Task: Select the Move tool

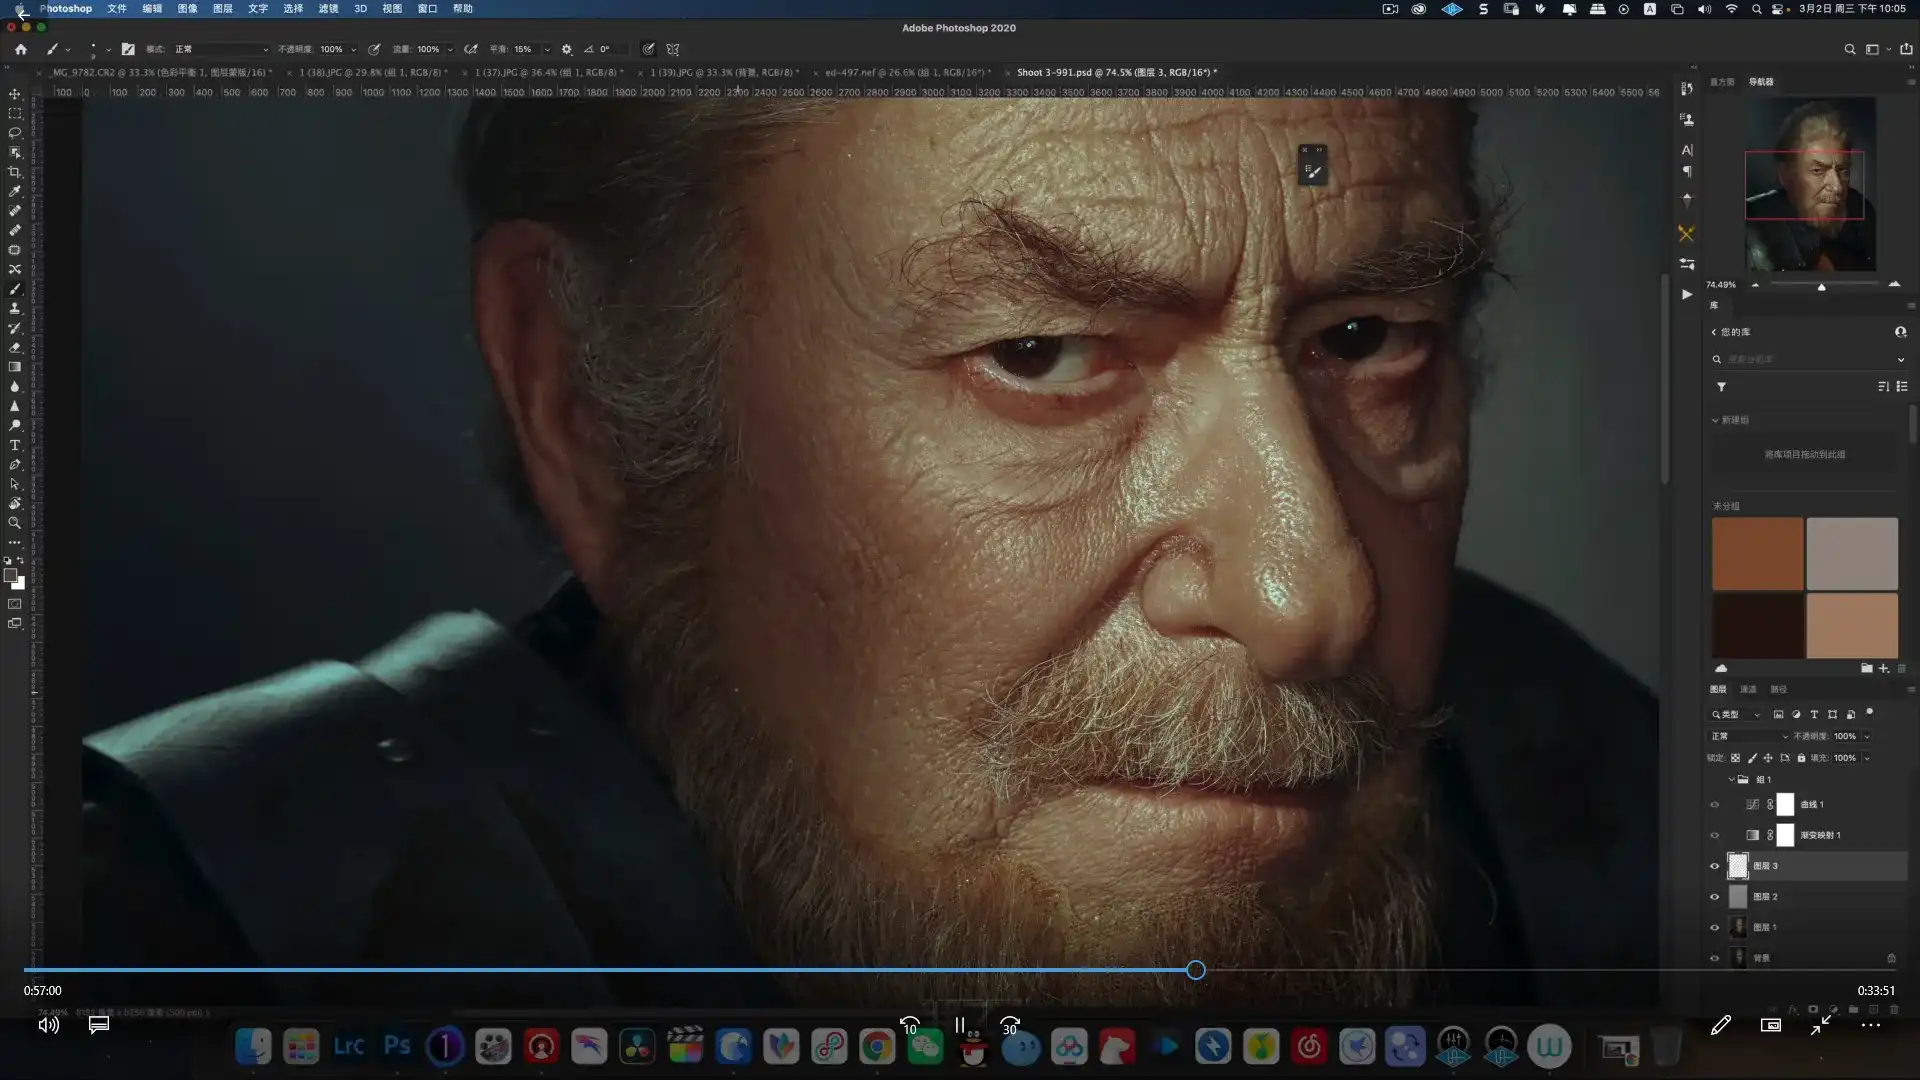Action: click(x=15, y=94)
